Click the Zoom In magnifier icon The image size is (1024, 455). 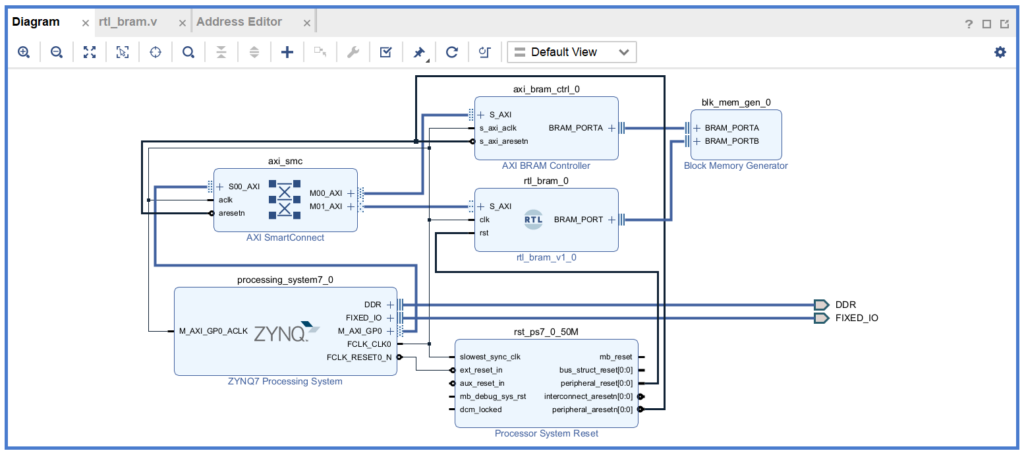(x=24, y=52)
